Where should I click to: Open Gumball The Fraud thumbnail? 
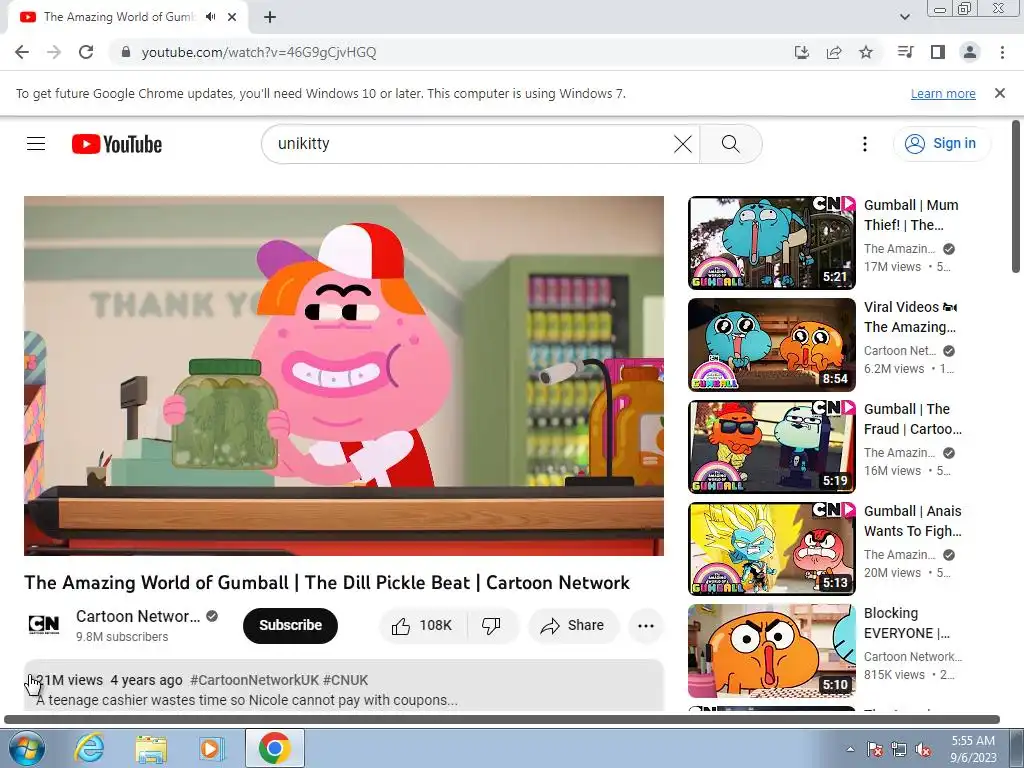click(x=771, y=446)
